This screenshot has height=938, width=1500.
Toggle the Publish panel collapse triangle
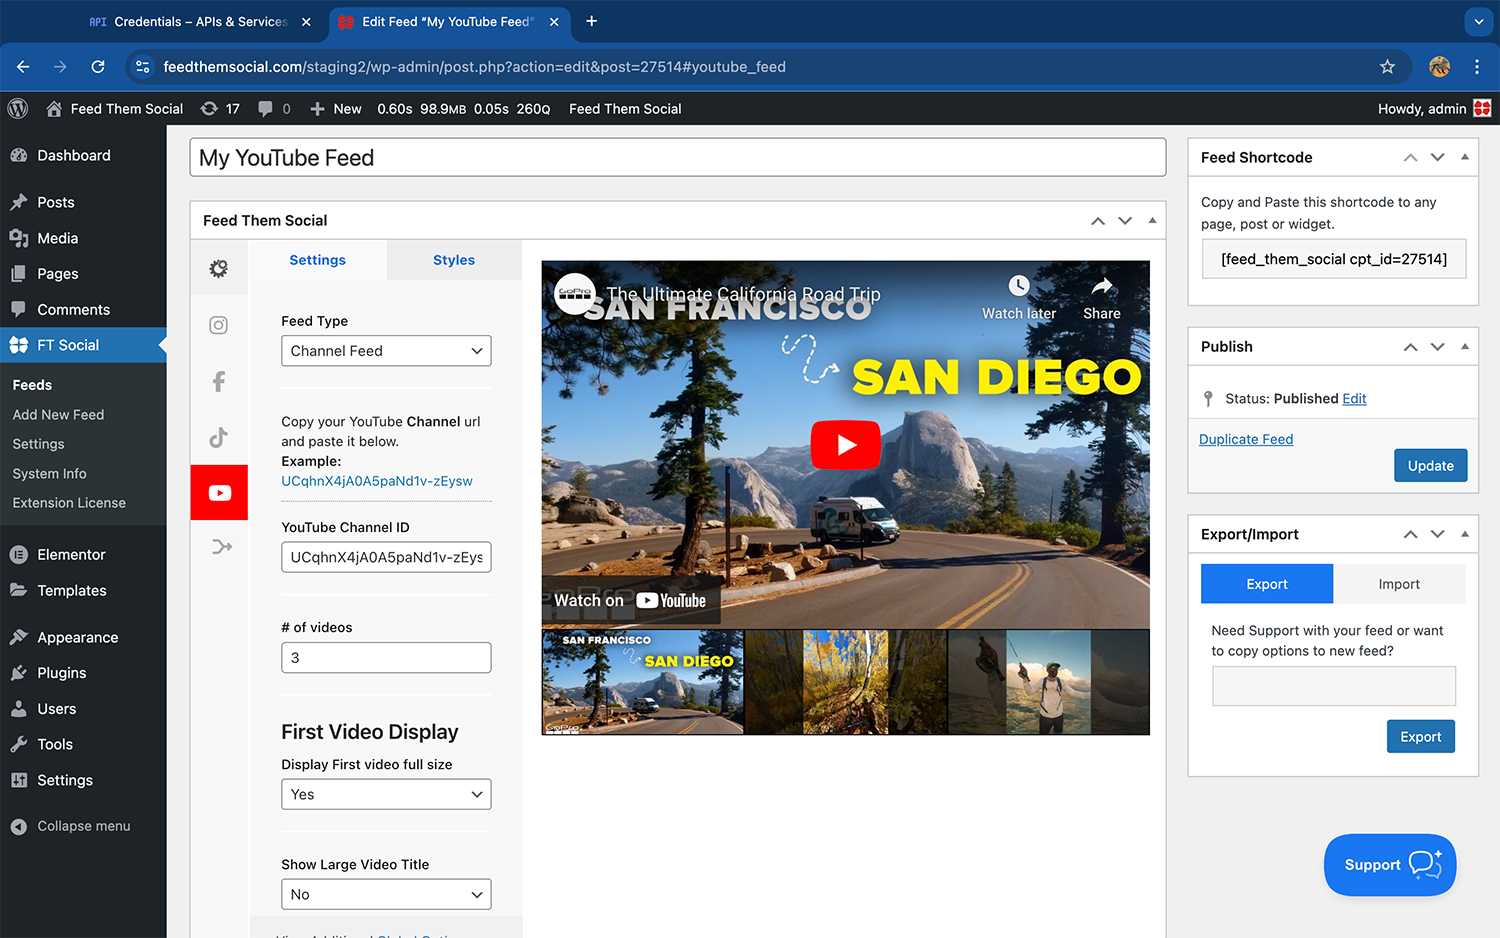[x=1464, y=346]
